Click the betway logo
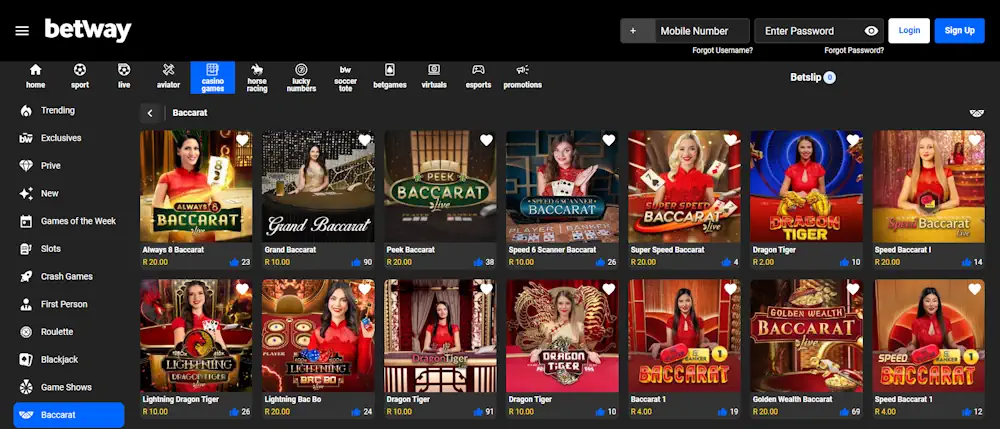1000x429 pixels. click(x=87, y=30)
